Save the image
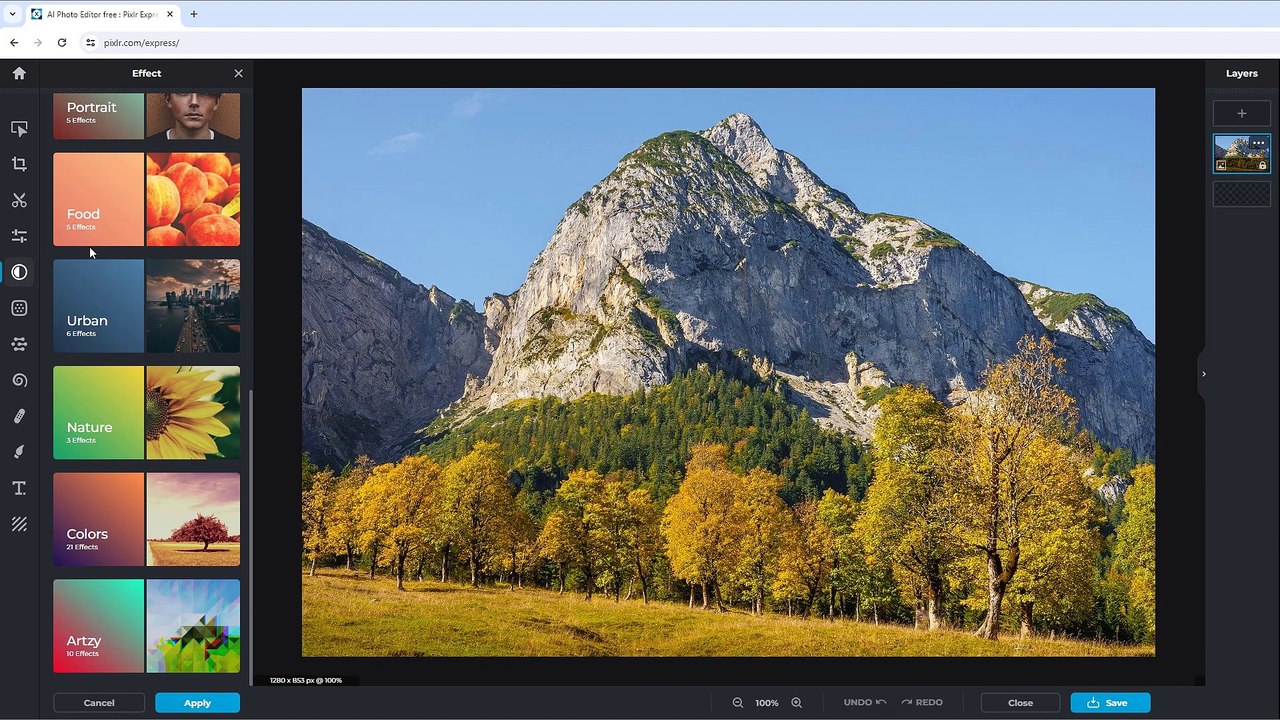Viewport: 1280px width, 720px height. pos(1110,703)
